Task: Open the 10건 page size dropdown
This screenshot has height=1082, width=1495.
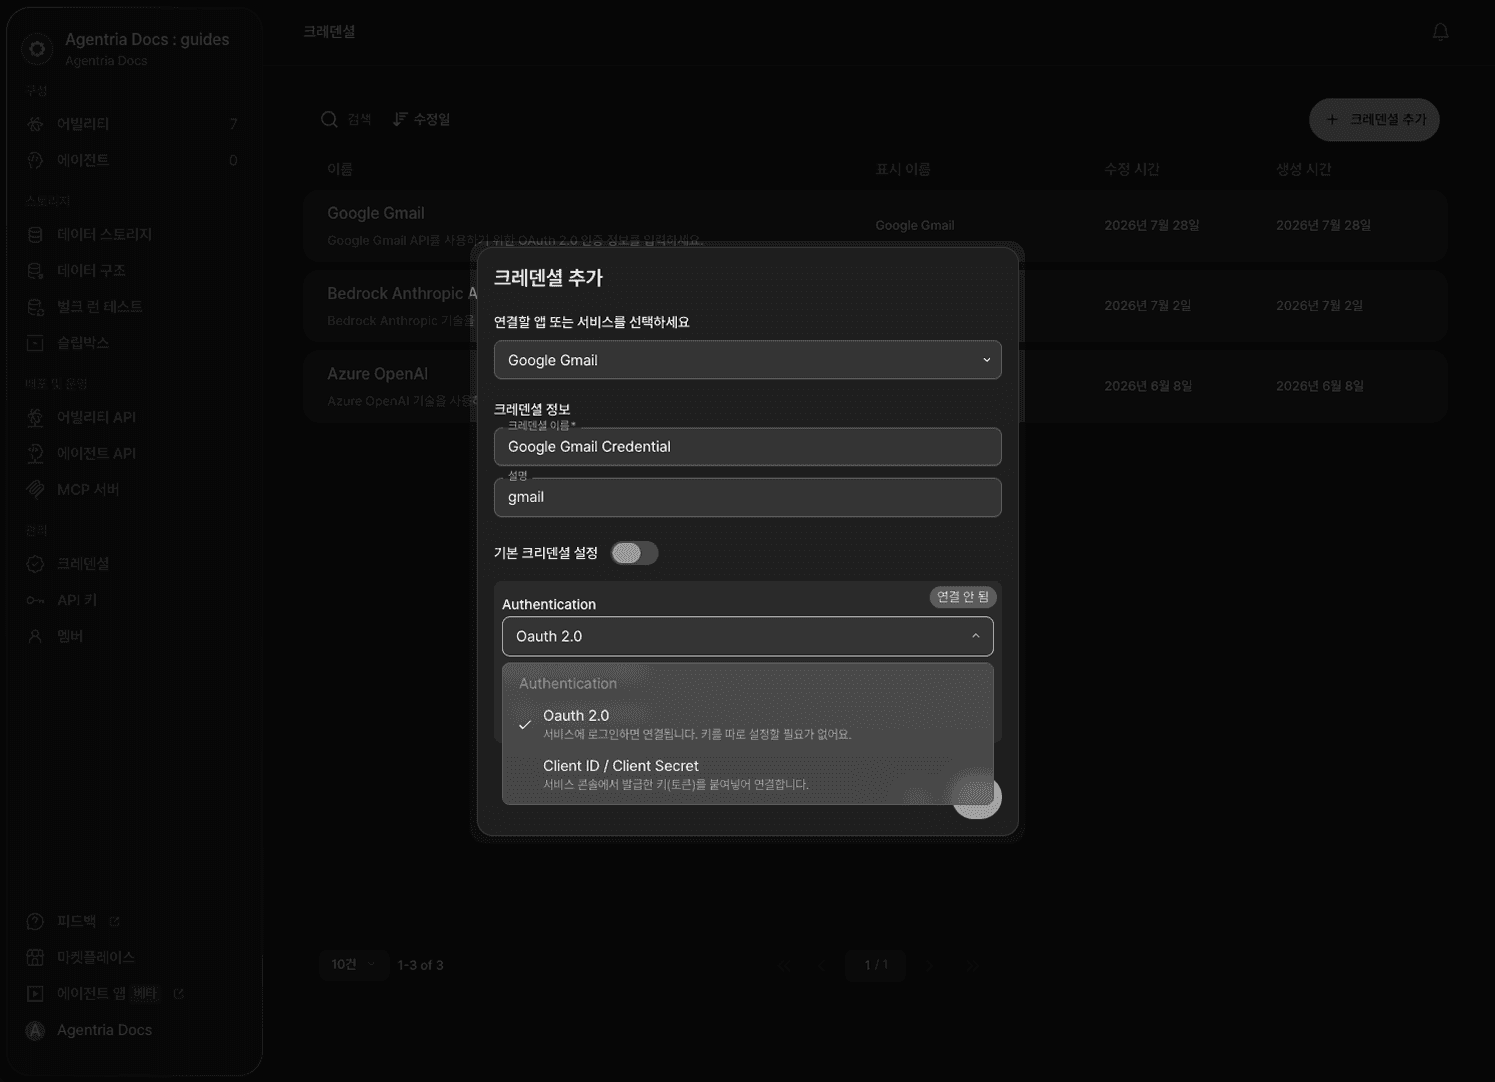Action: tap(354, 964)
